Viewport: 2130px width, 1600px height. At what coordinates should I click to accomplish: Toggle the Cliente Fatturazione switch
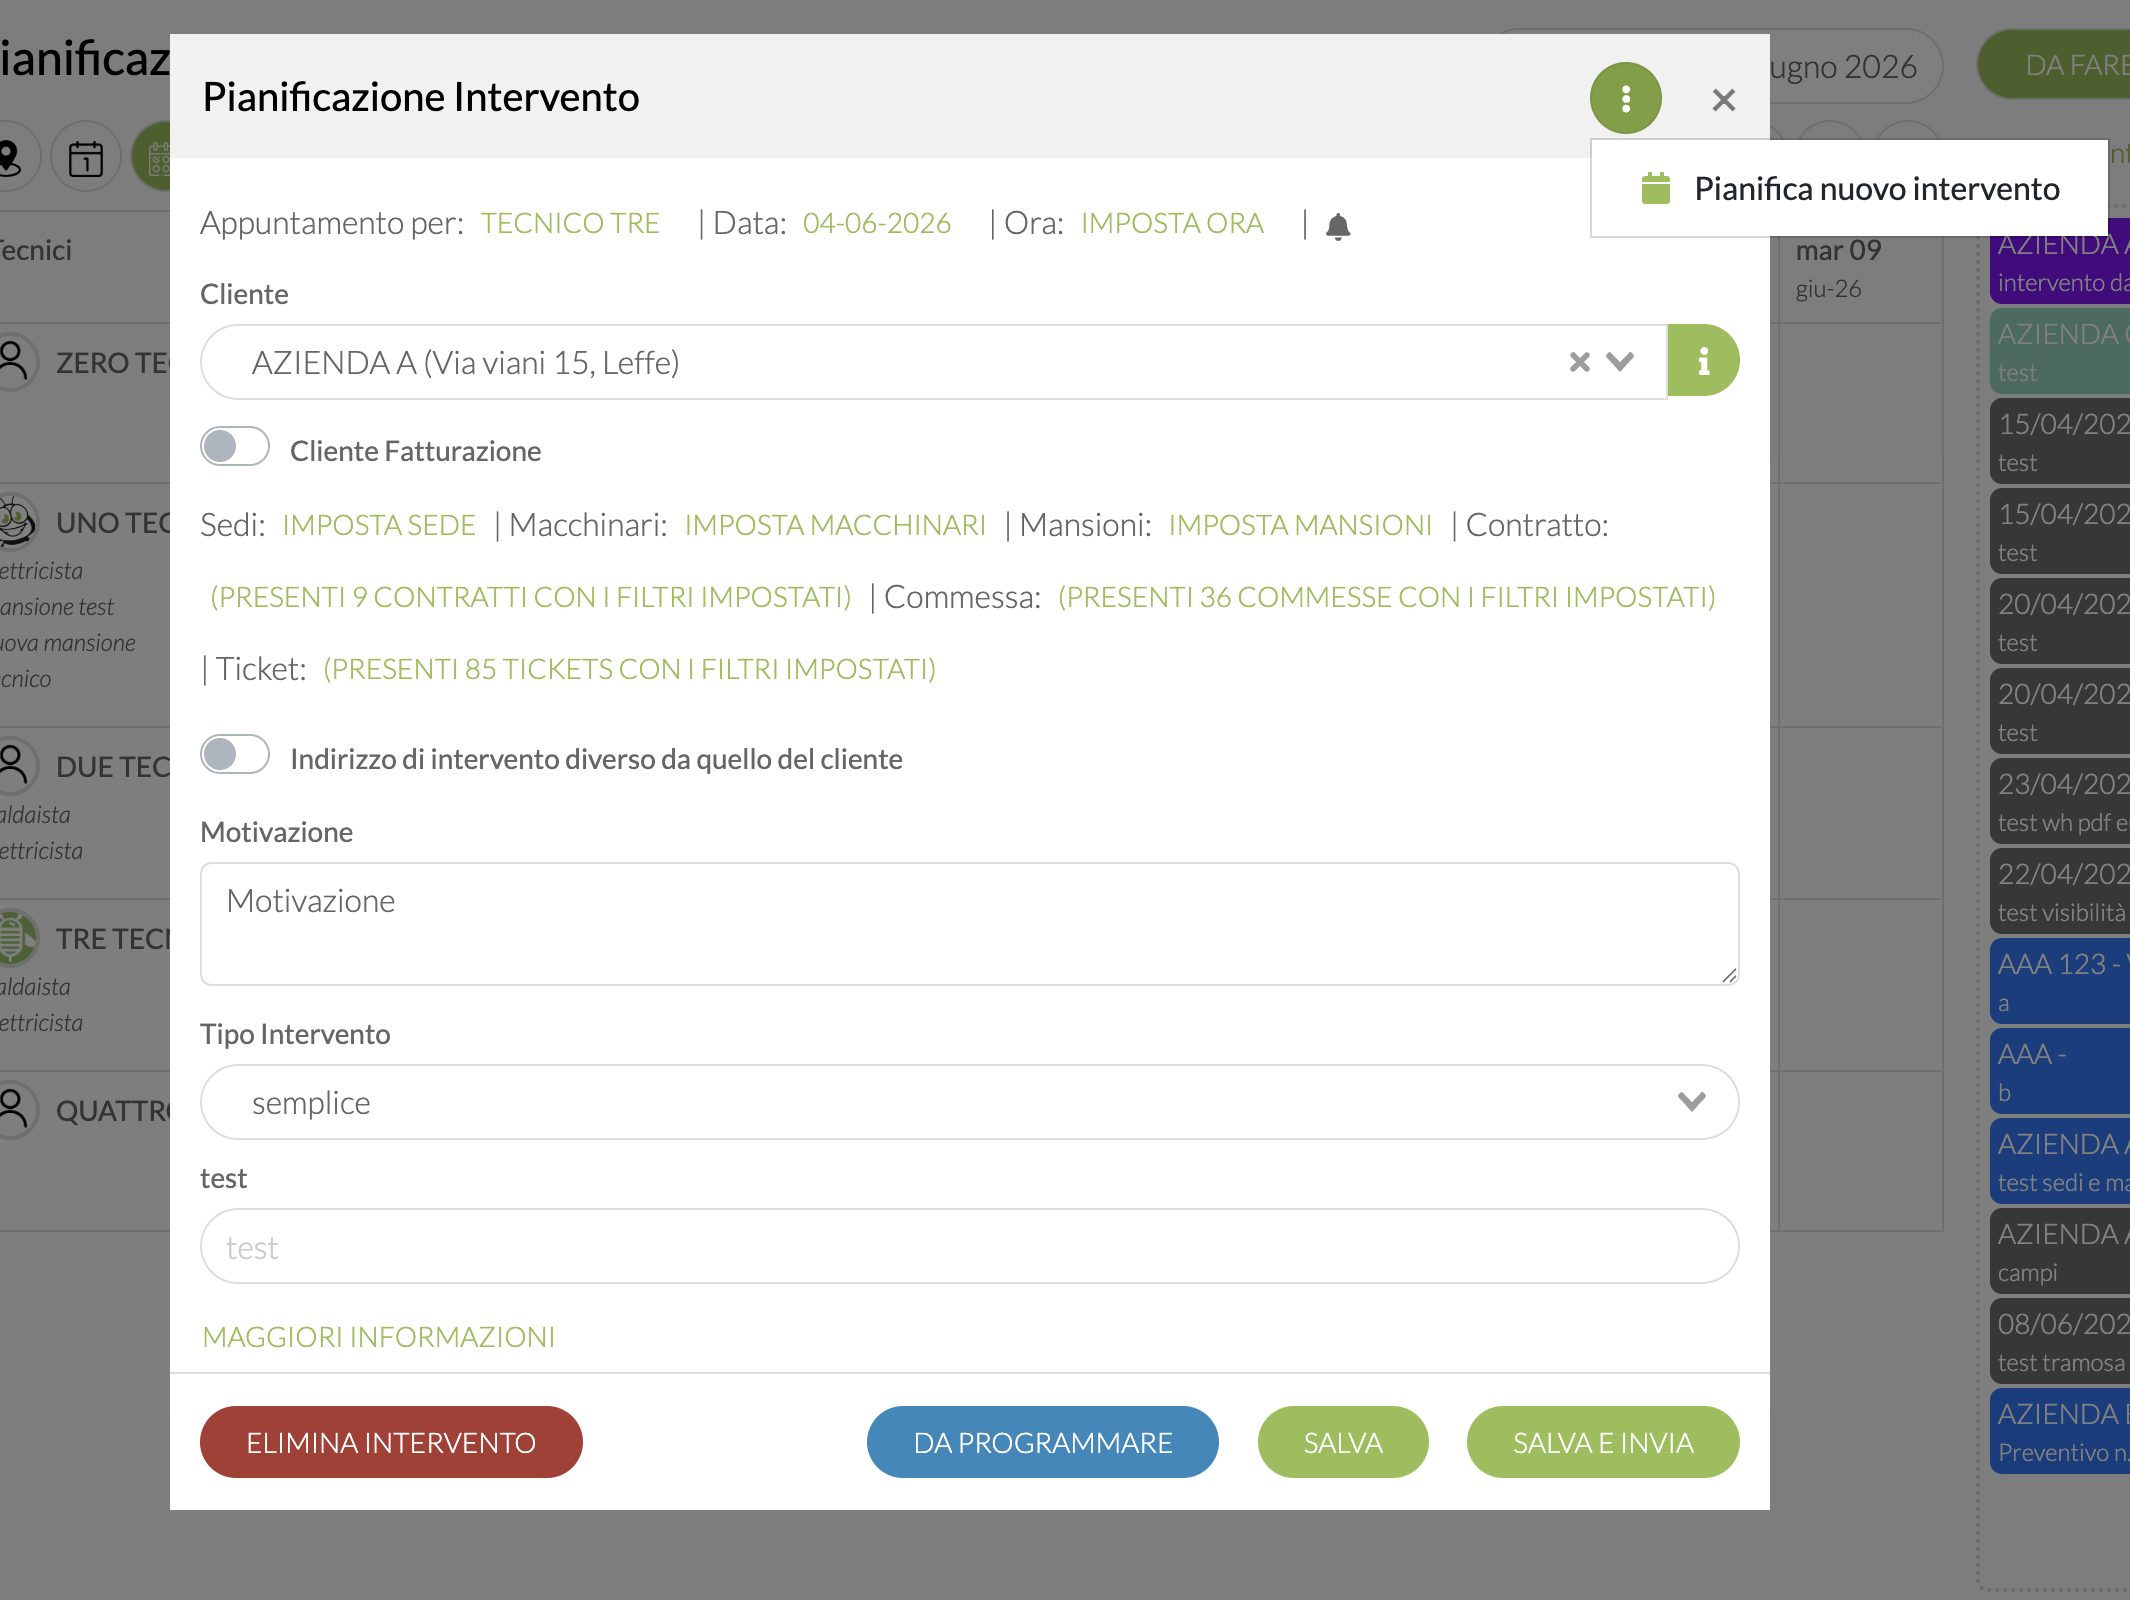(x=235, y=447)
